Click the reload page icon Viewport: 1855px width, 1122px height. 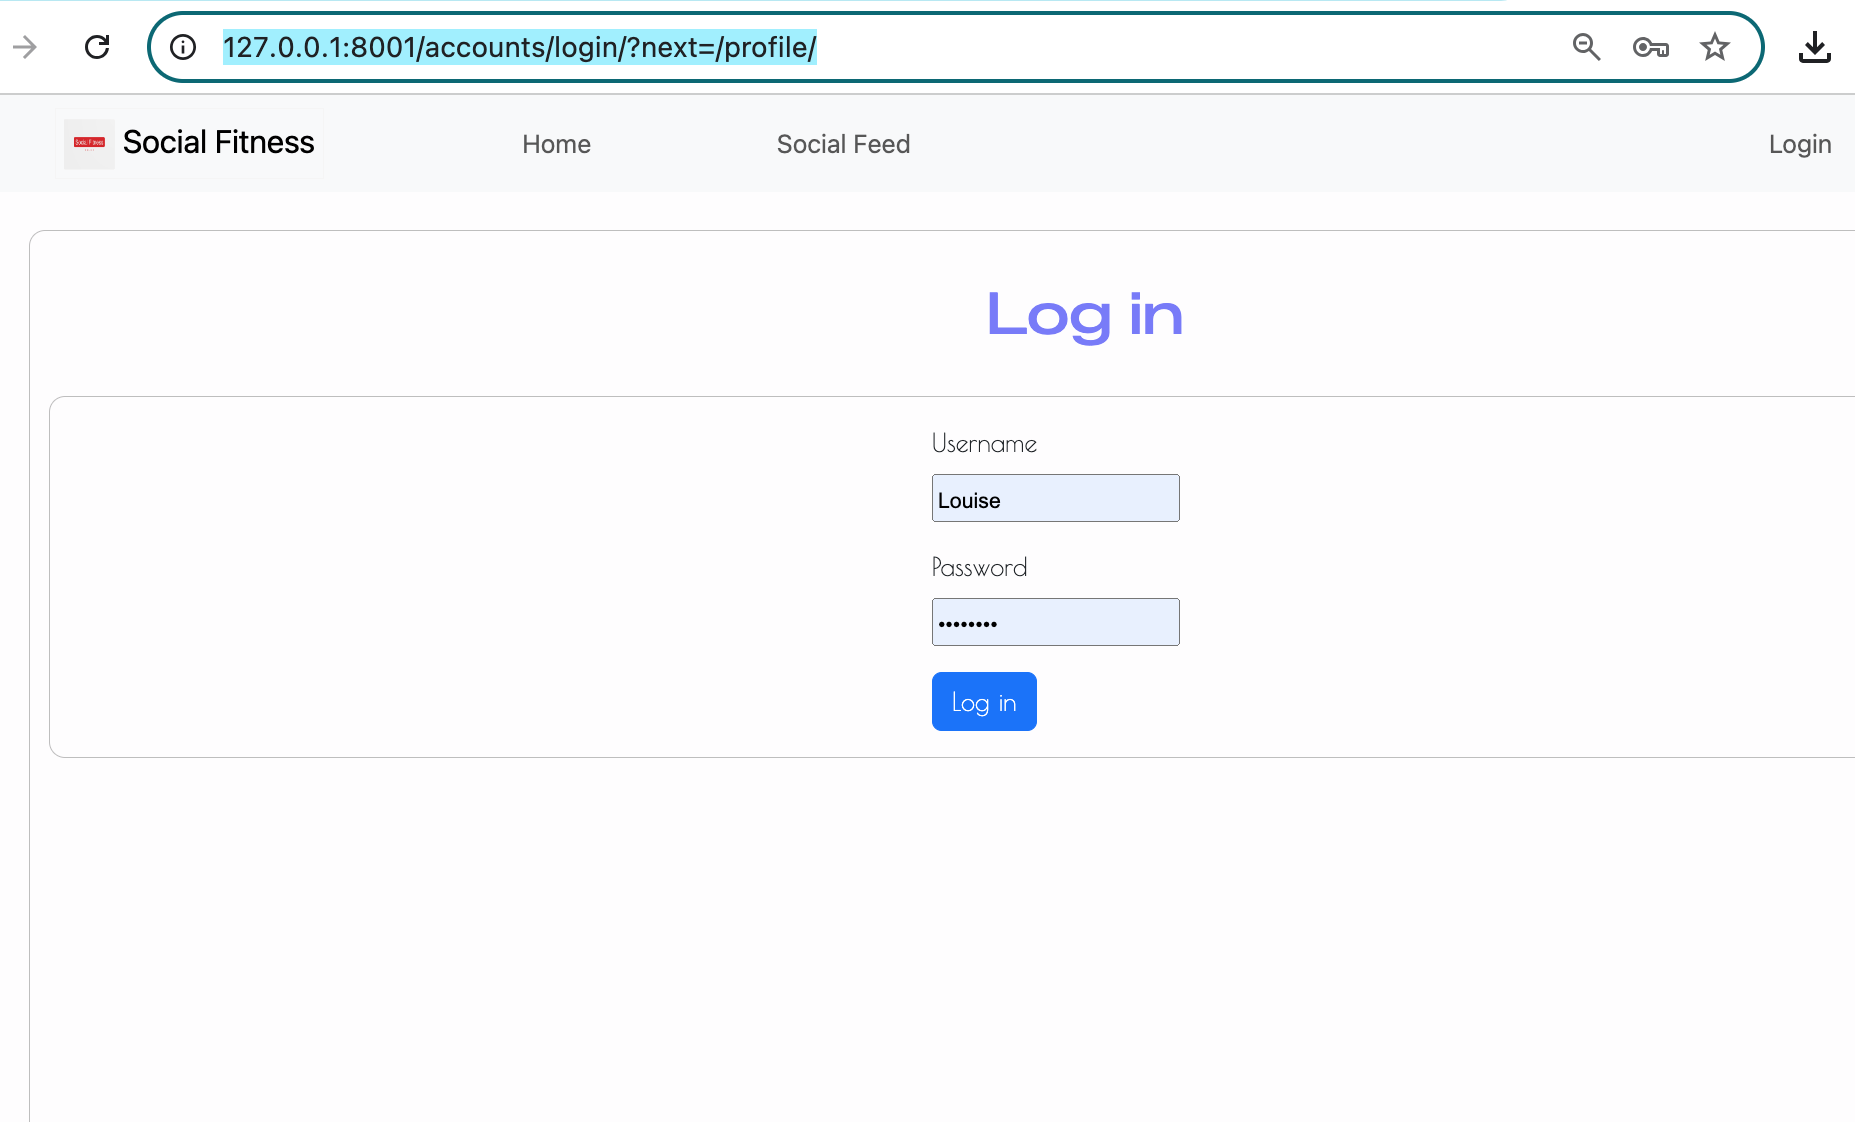[x=97, y=46]
